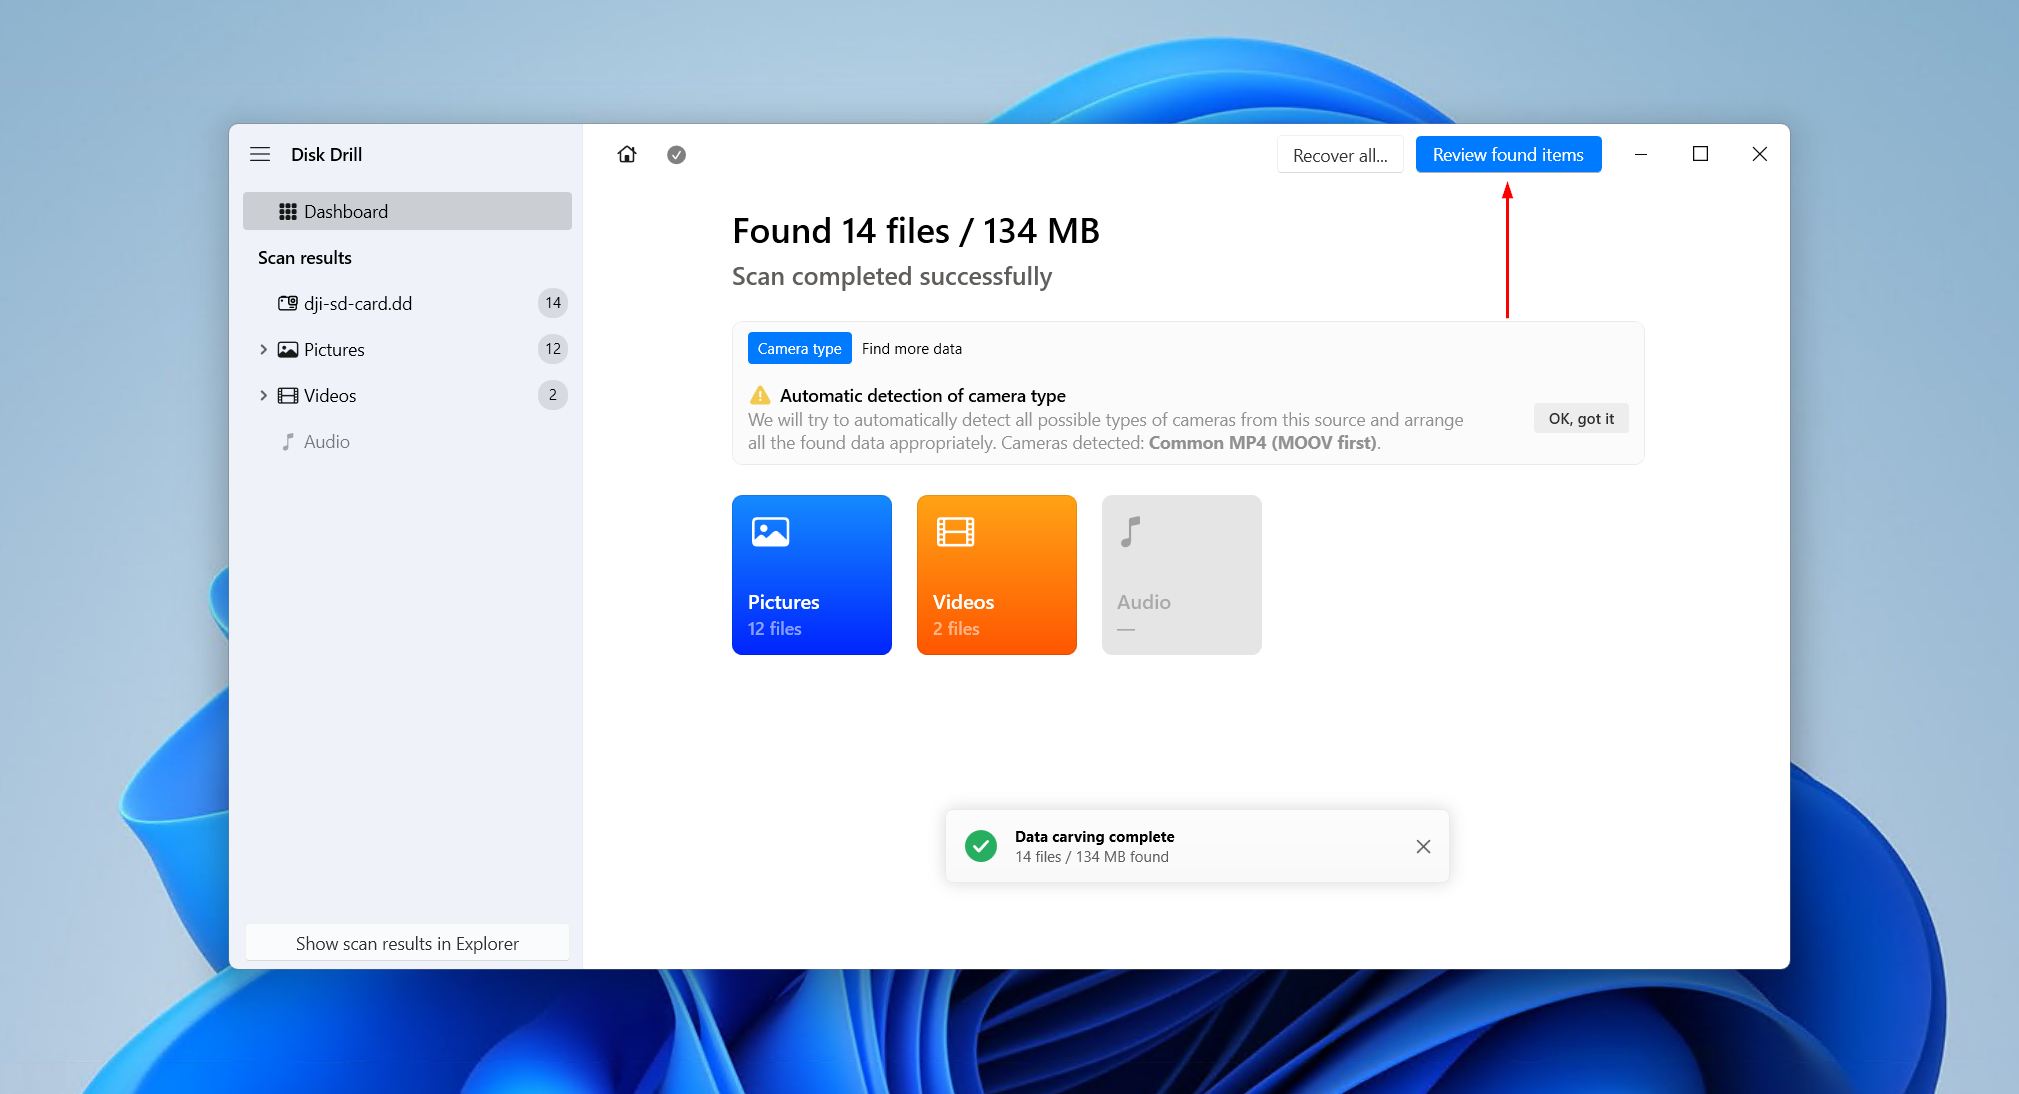Click Review found items button
This screenshot has width=2019, height=1094.
click(1508, 155)
